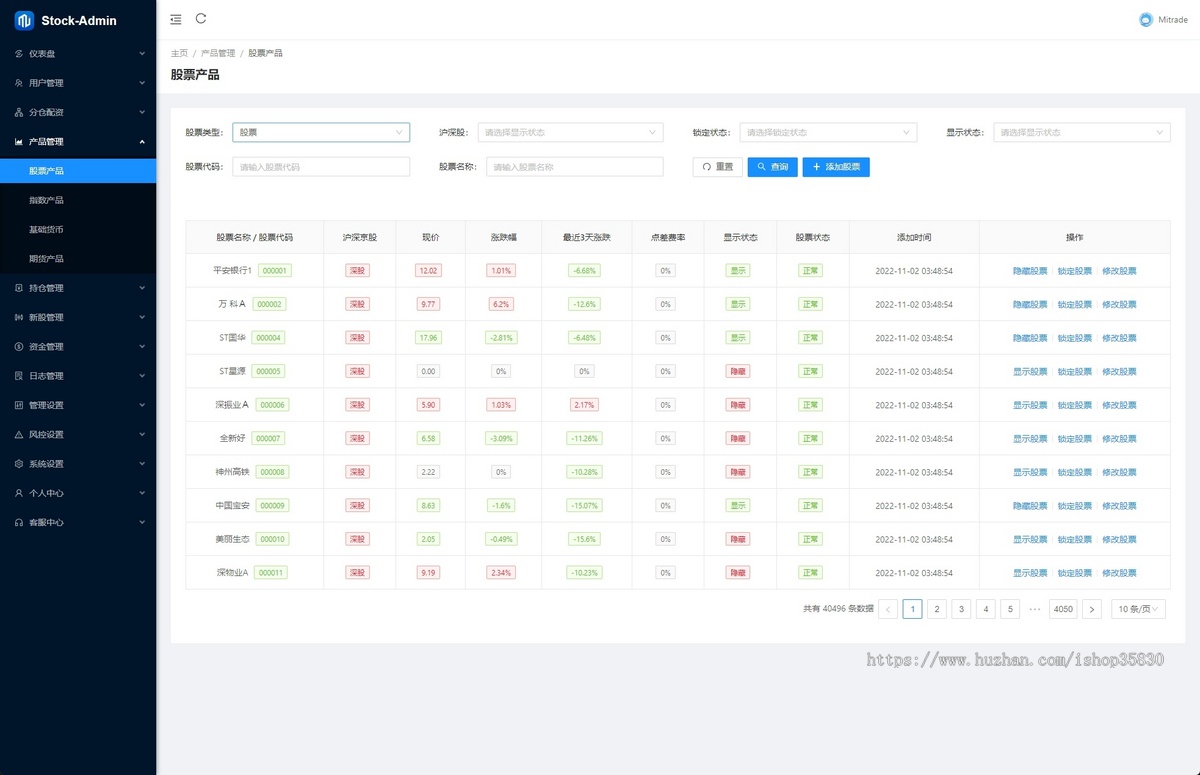Viewport: 1200px width, 775px height.
Task: Click the 用户管理 user icon in sidebar
Action: click(x=19, y=83)
